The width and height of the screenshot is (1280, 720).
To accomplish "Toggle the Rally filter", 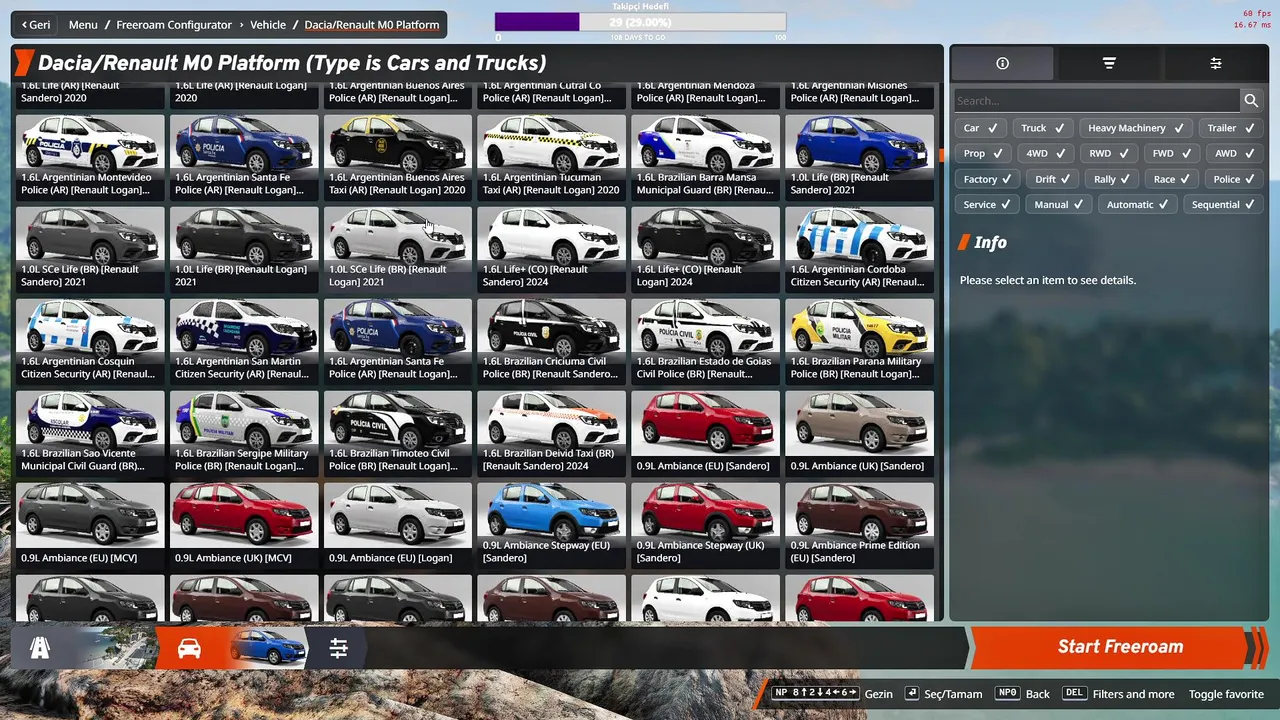I will (x=1114, y=179).
